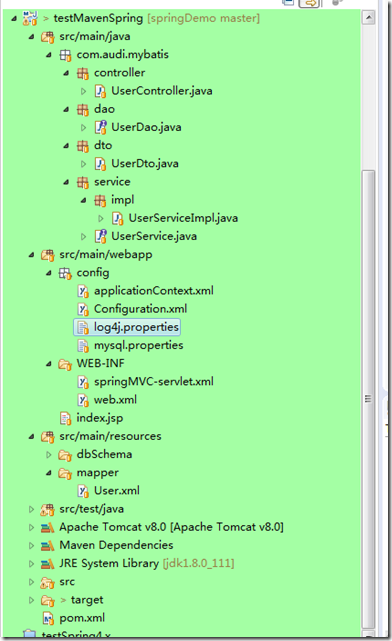Click the Apache Tomcat v8.0 library icon
The width and height of the screenshot is (392, 641).
tap(47, 528)
